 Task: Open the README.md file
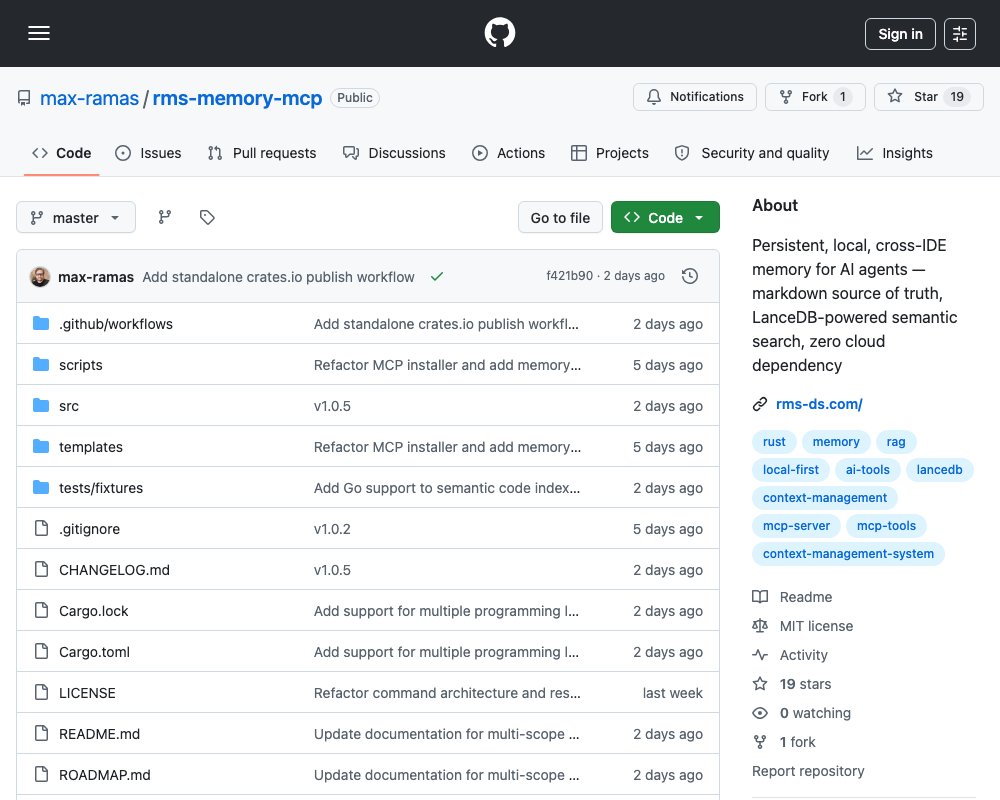[x=99, y=734]
